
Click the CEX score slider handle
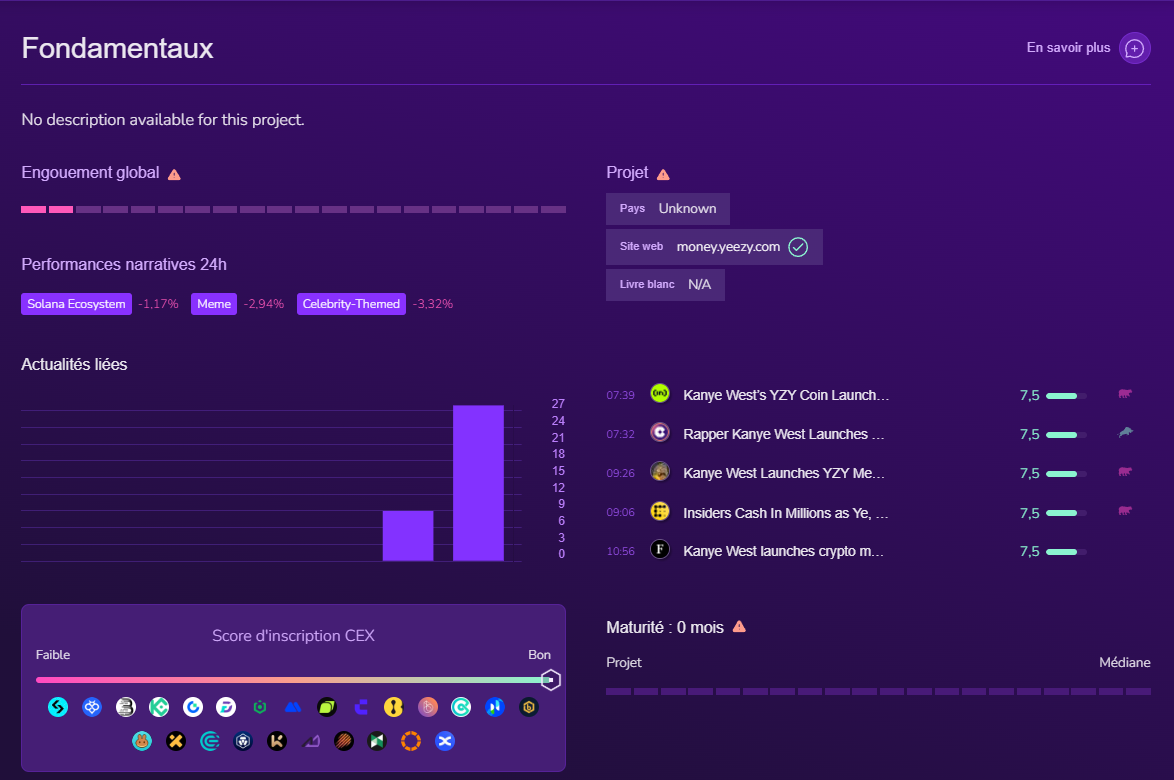pos(549,680)
